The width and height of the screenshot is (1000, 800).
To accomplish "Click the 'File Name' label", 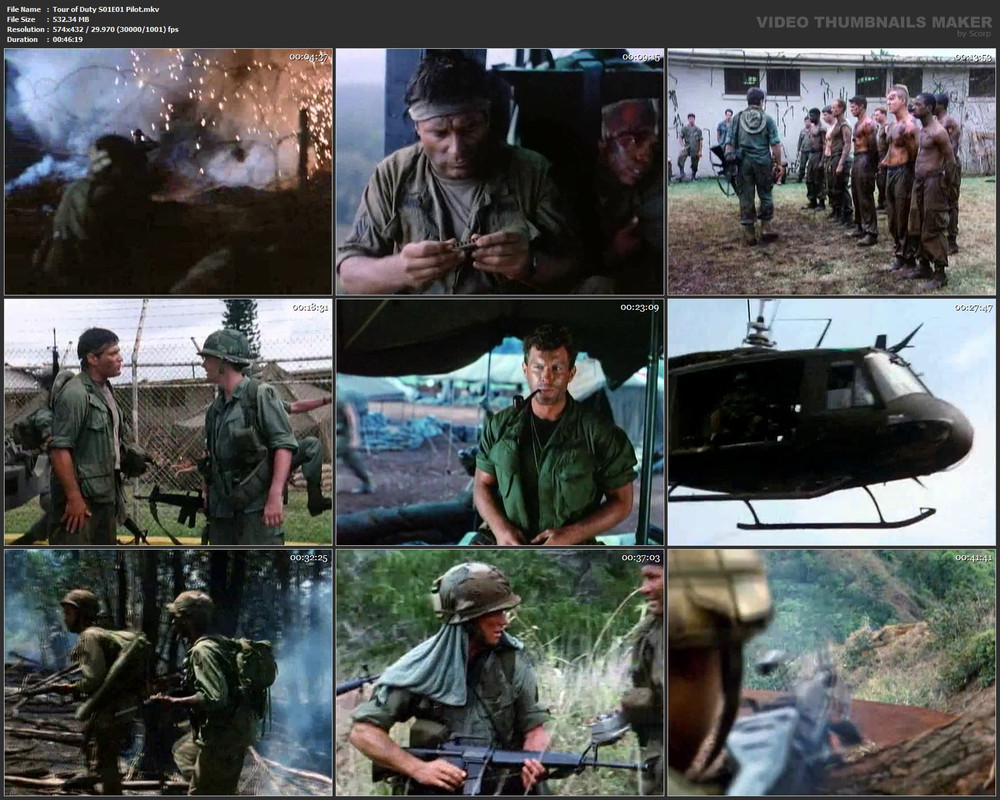I will (x=24, y=10).
